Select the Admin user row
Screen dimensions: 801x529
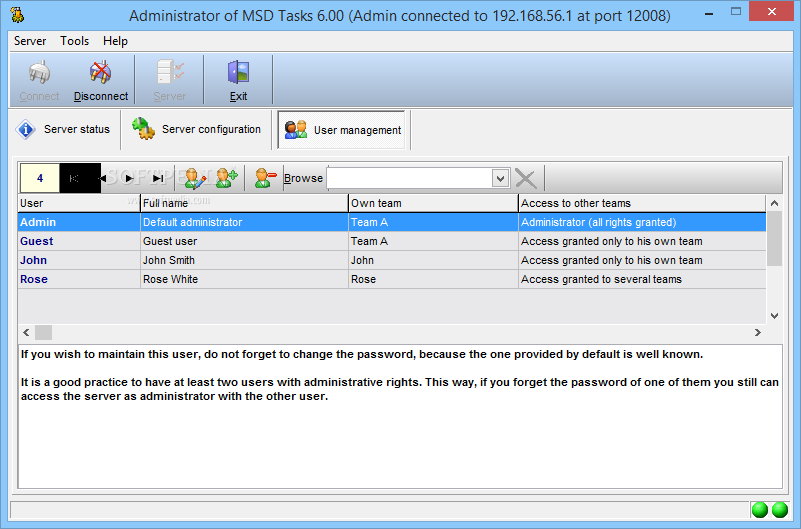click(x=392, y=222)
